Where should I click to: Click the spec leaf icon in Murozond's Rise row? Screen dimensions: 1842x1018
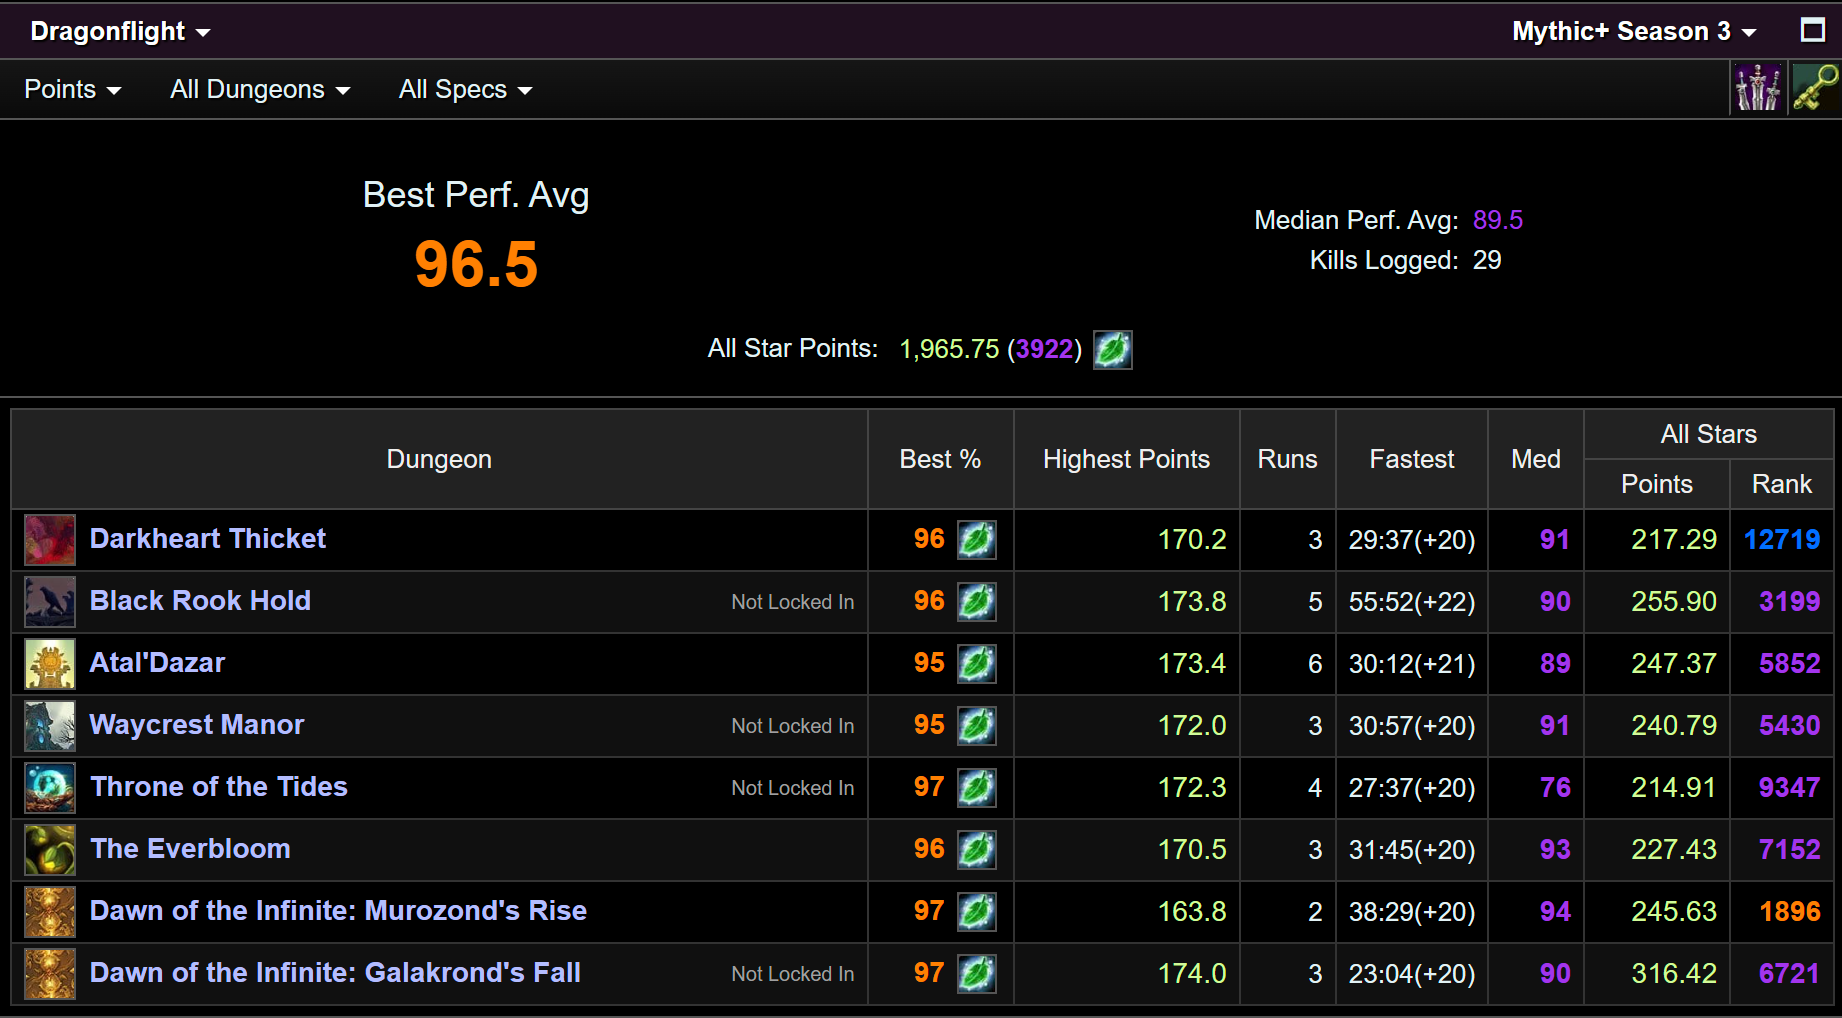[977, 912]
